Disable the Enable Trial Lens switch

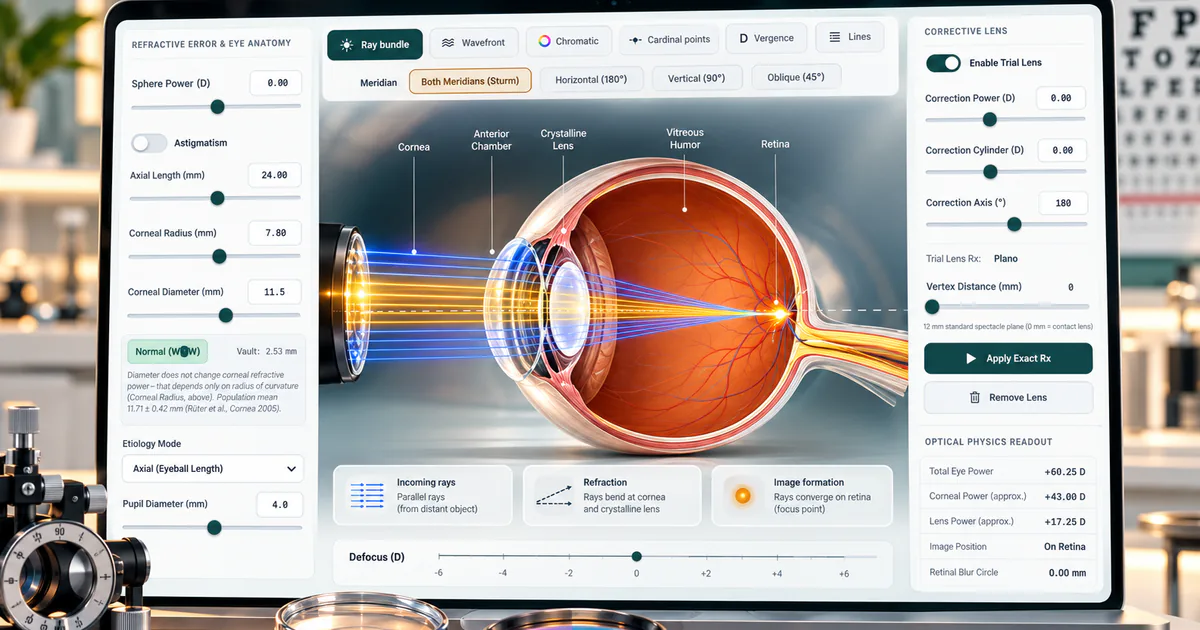click(x=943, y=63)
